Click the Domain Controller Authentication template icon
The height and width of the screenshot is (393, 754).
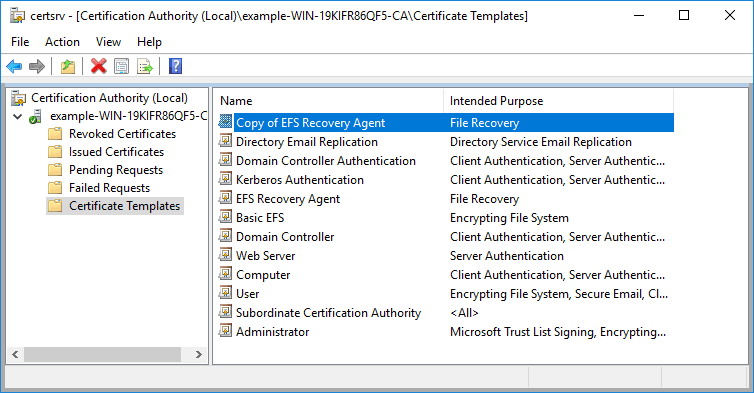tap(225, 160)
